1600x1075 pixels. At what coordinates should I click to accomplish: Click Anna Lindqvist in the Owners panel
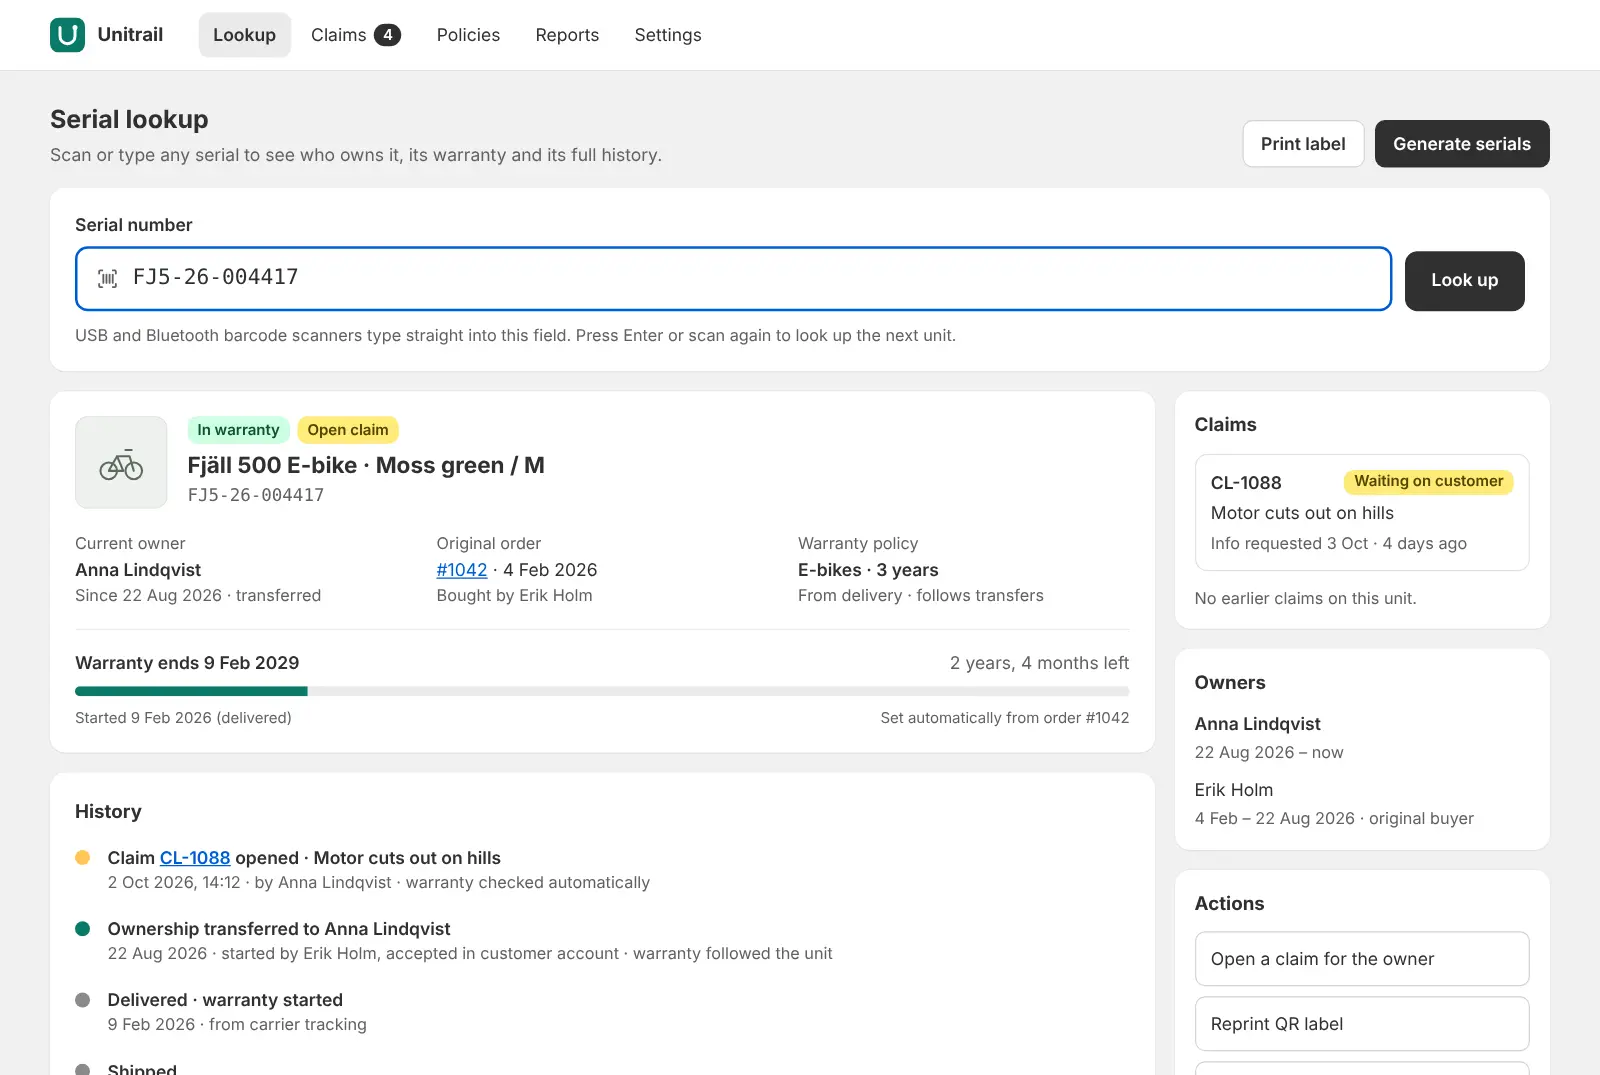pos(1257,724)
